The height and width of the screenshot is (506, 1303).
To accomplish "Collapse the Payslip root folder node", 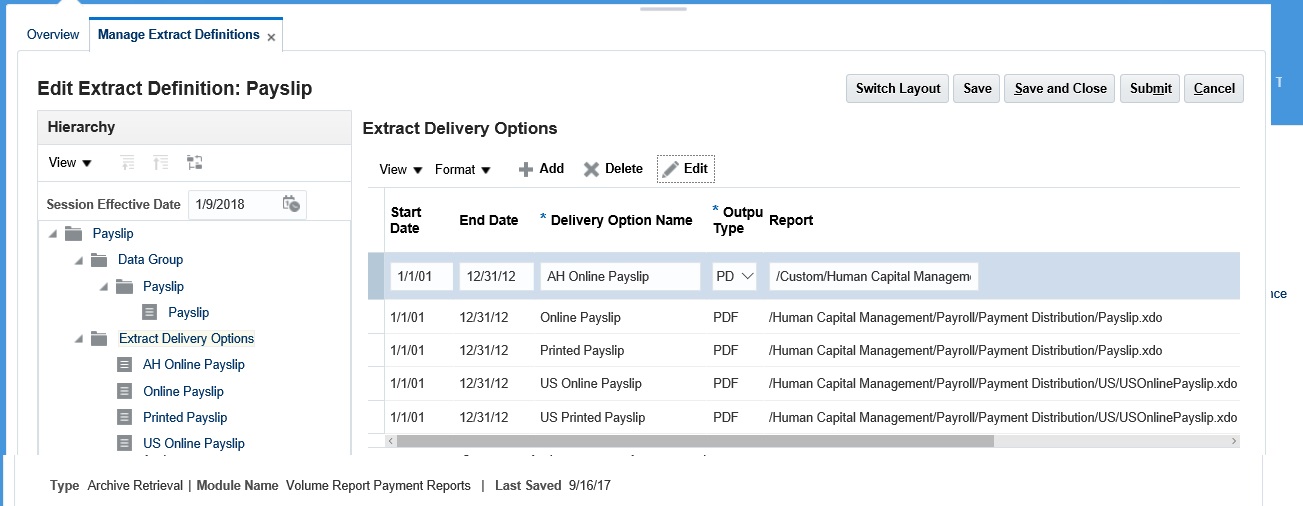I will point(53,234).
